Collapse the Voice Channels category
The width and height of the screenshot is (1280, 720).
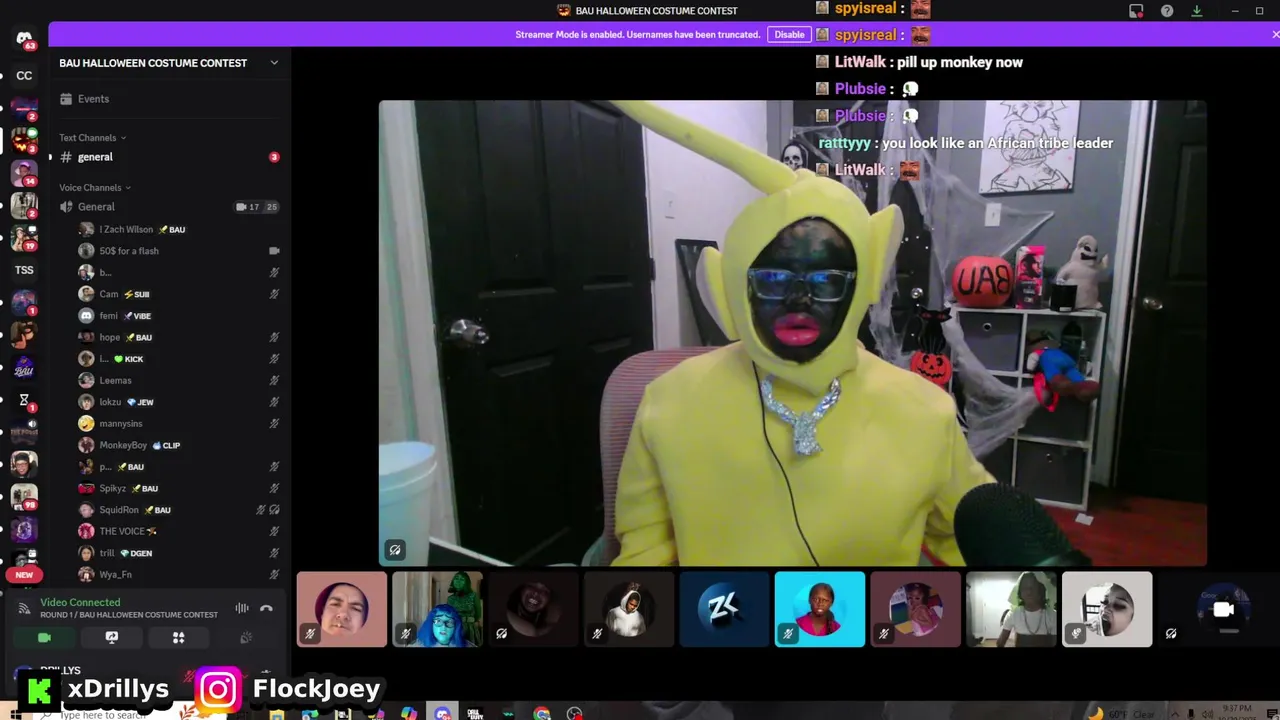coord(95,188)
